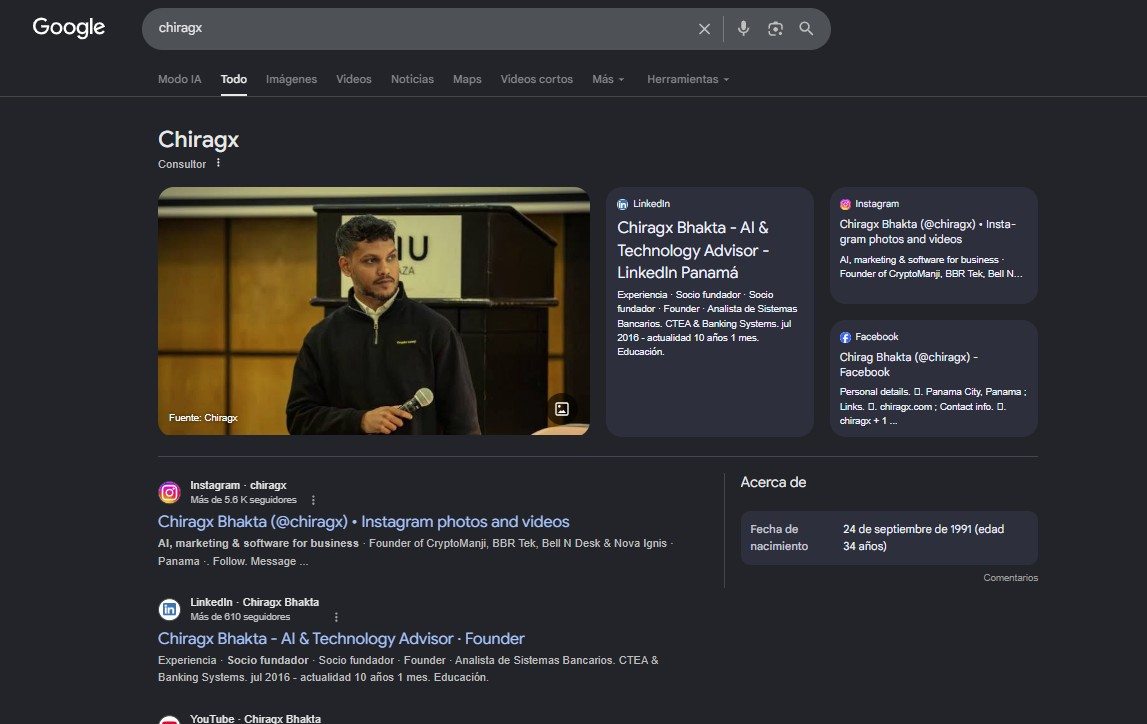Open result Chiragx Bhakta Instagram photos and videos
The height and width of the screenshot is (724, 1147).
pyautogui.click(x=364, y=521)
